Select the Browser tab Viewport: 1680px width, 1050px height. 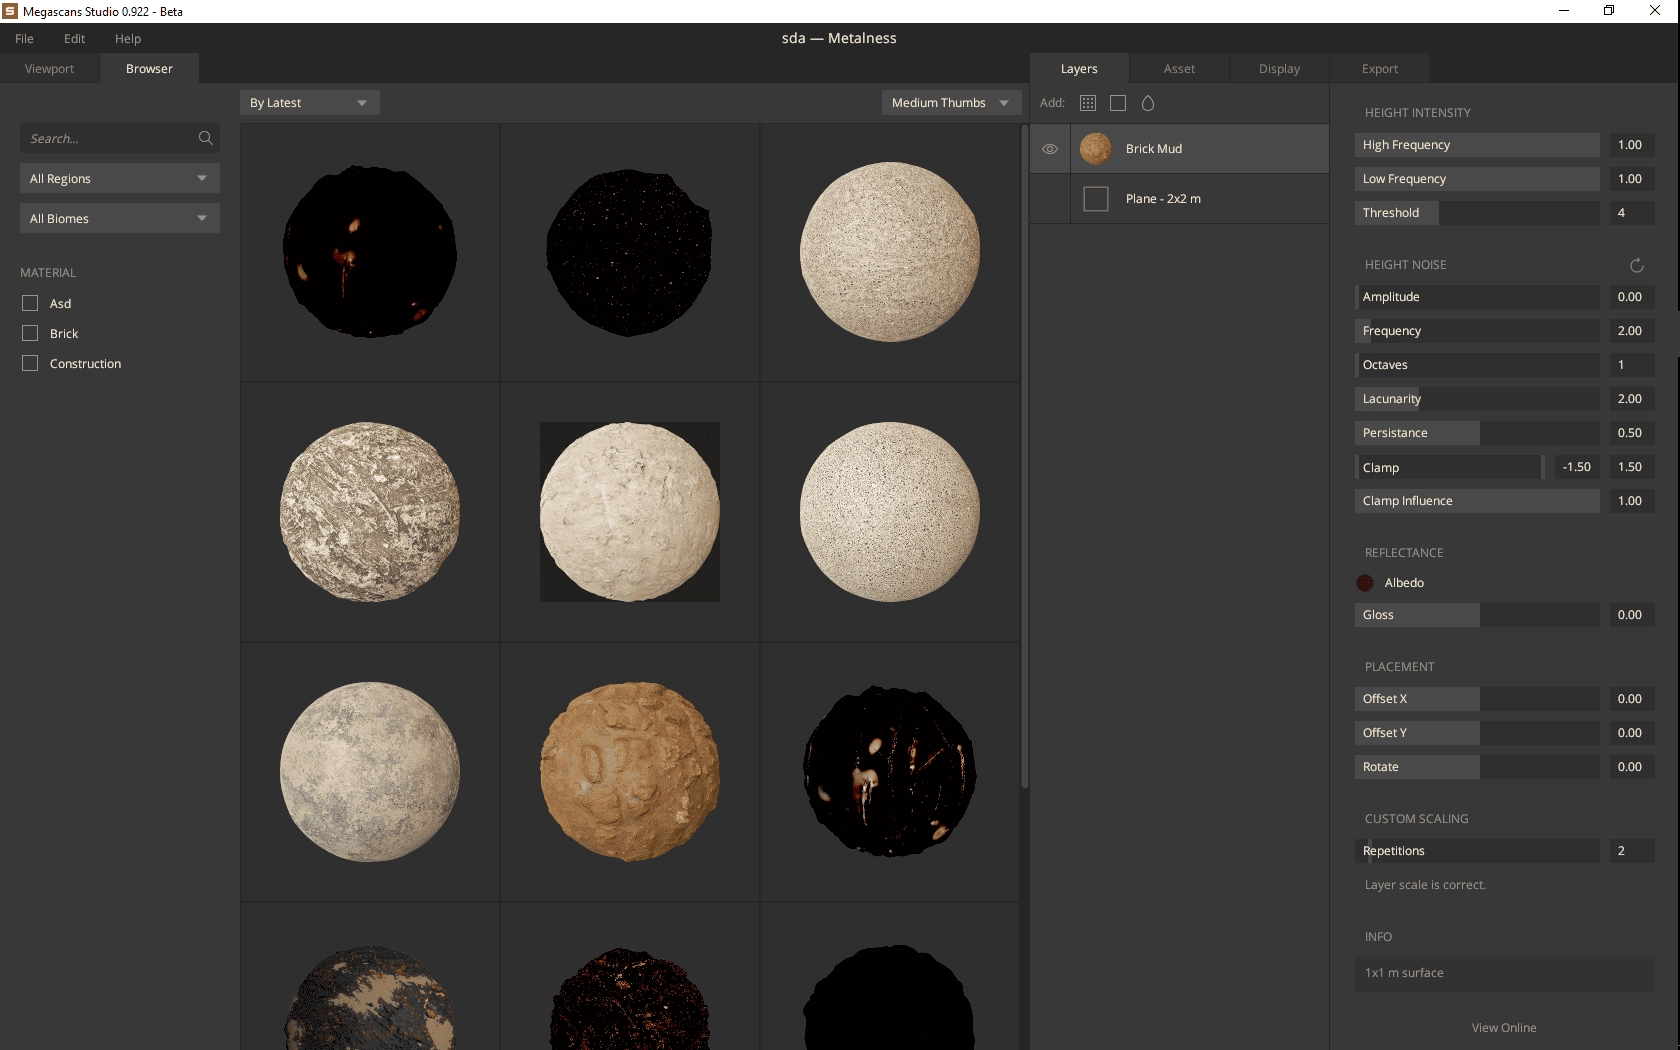coord(150,68)
